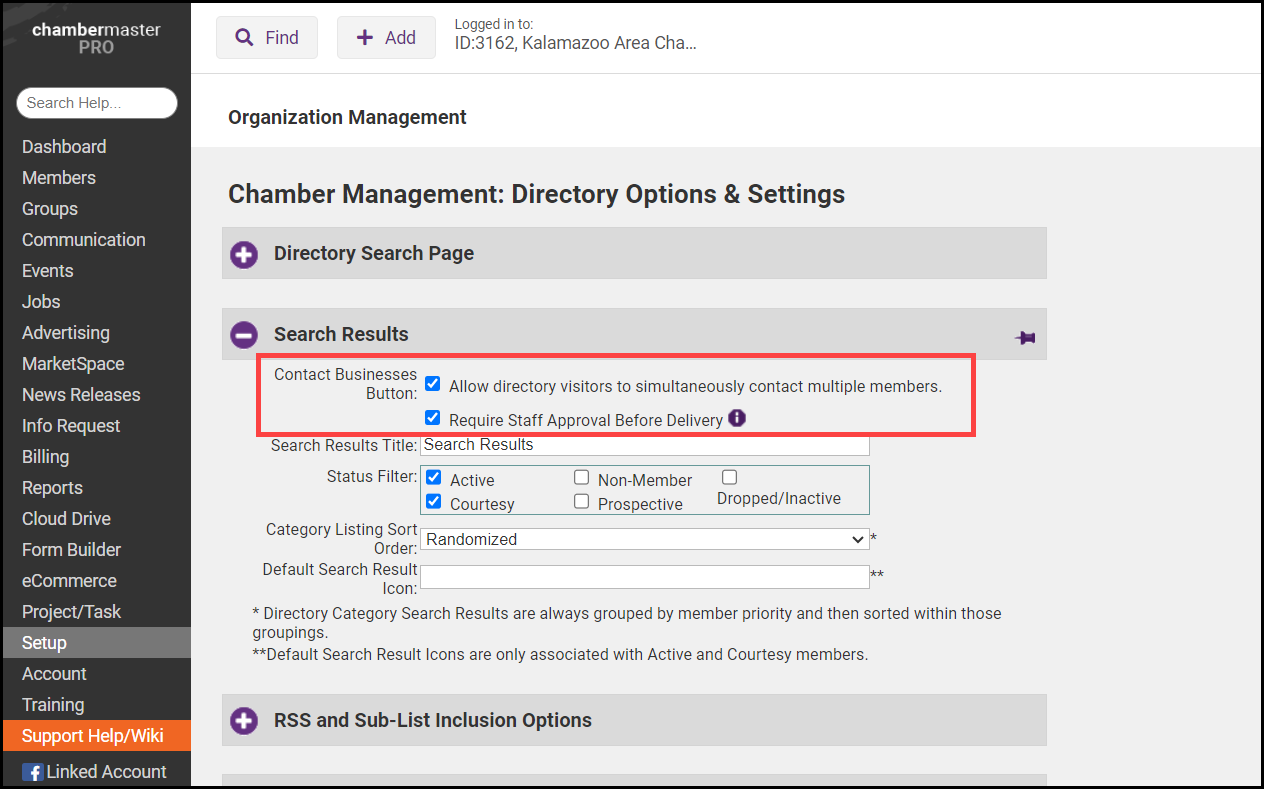Viewport: 1264px width, 789px height.
Task: Click the chambermaster PRO logo
Action: [96, 38]
